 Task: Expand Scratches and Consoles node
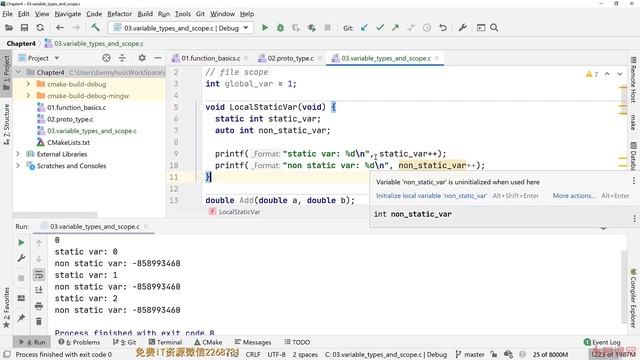click(18, 166)
